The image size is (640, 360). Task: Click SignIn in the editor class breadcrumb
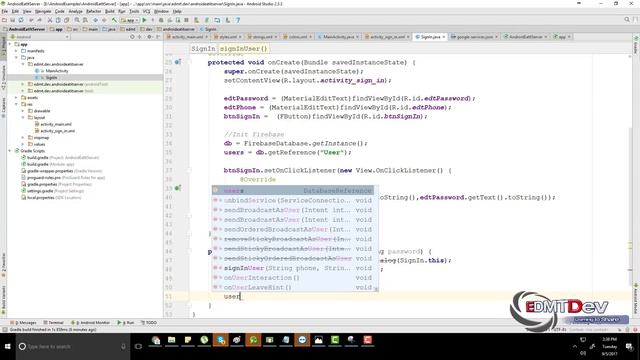(203, 49)
